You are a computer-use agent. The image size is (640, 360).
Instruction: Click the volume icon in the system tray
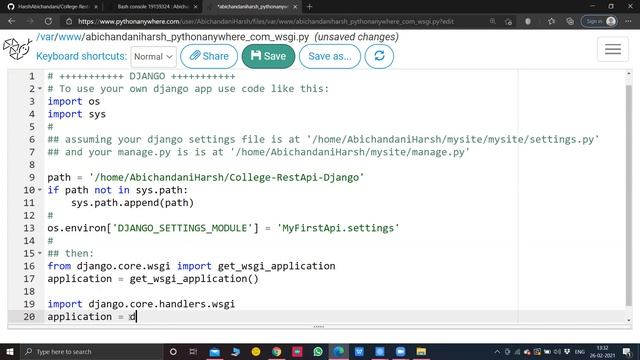557,351
